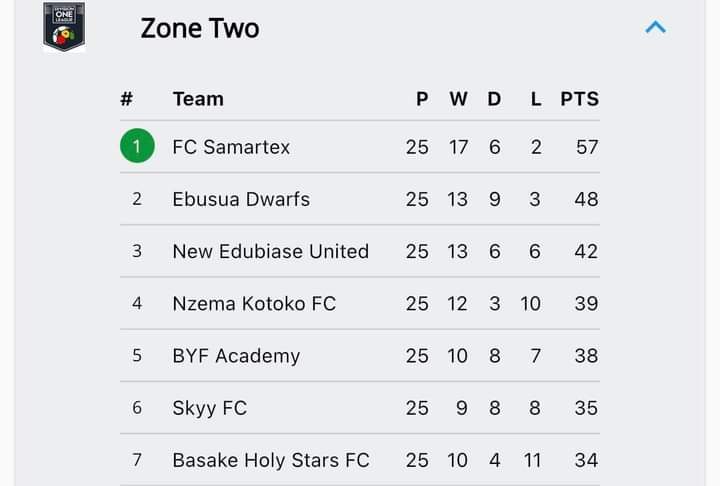Click the green rank 1 circle badge
720x486 pixels.
pos(137,146)
